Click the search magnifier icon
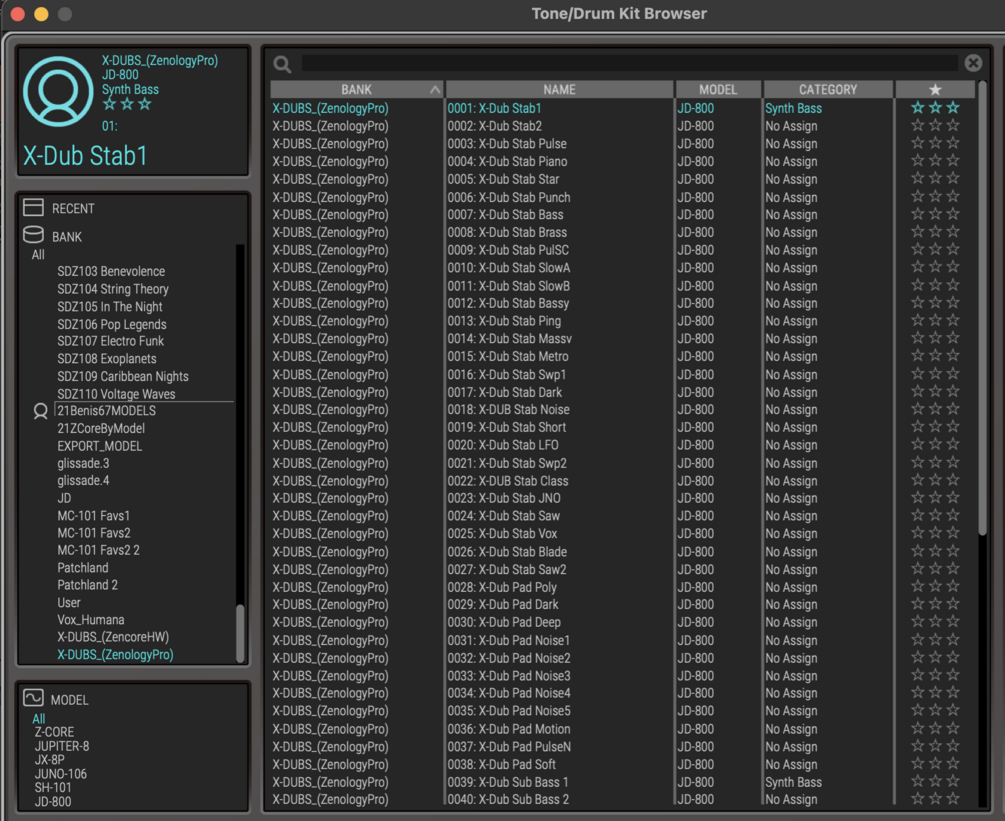Image resolution: width=1005 pixels, height=821 pixels. click(282, 64)
